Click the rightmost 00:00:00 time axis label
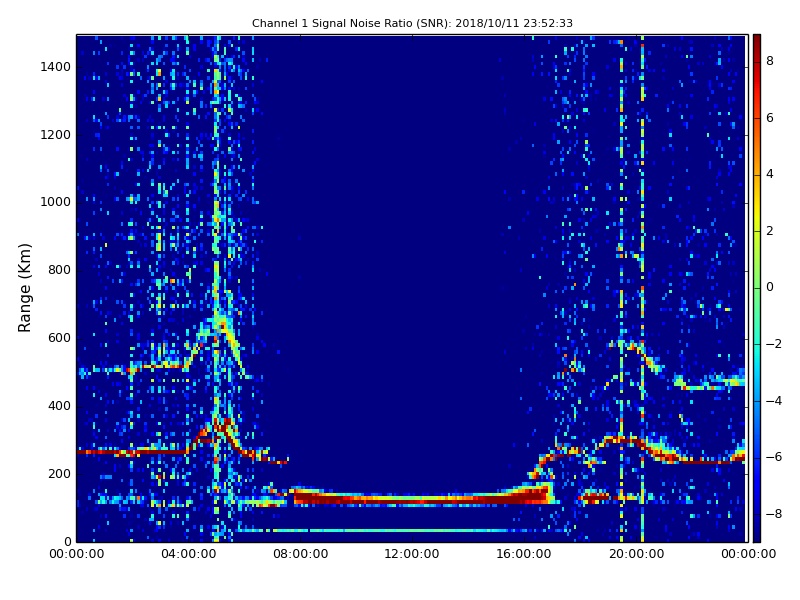 [x=748, y=554]
